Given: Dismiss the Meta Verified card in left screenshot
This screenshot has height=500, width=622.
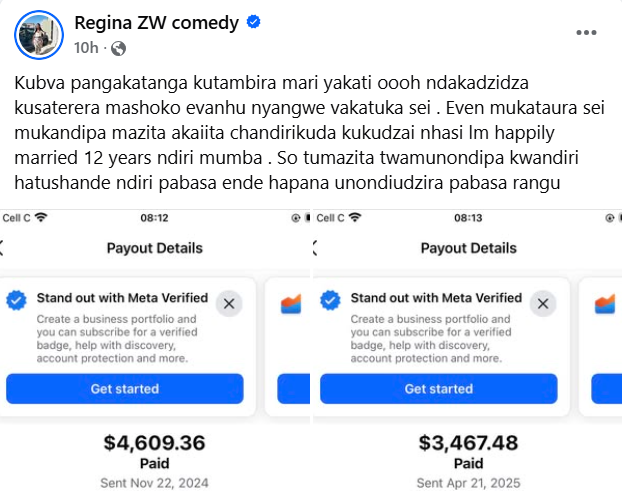Looking at the screenshot, I should coord(229,303).
